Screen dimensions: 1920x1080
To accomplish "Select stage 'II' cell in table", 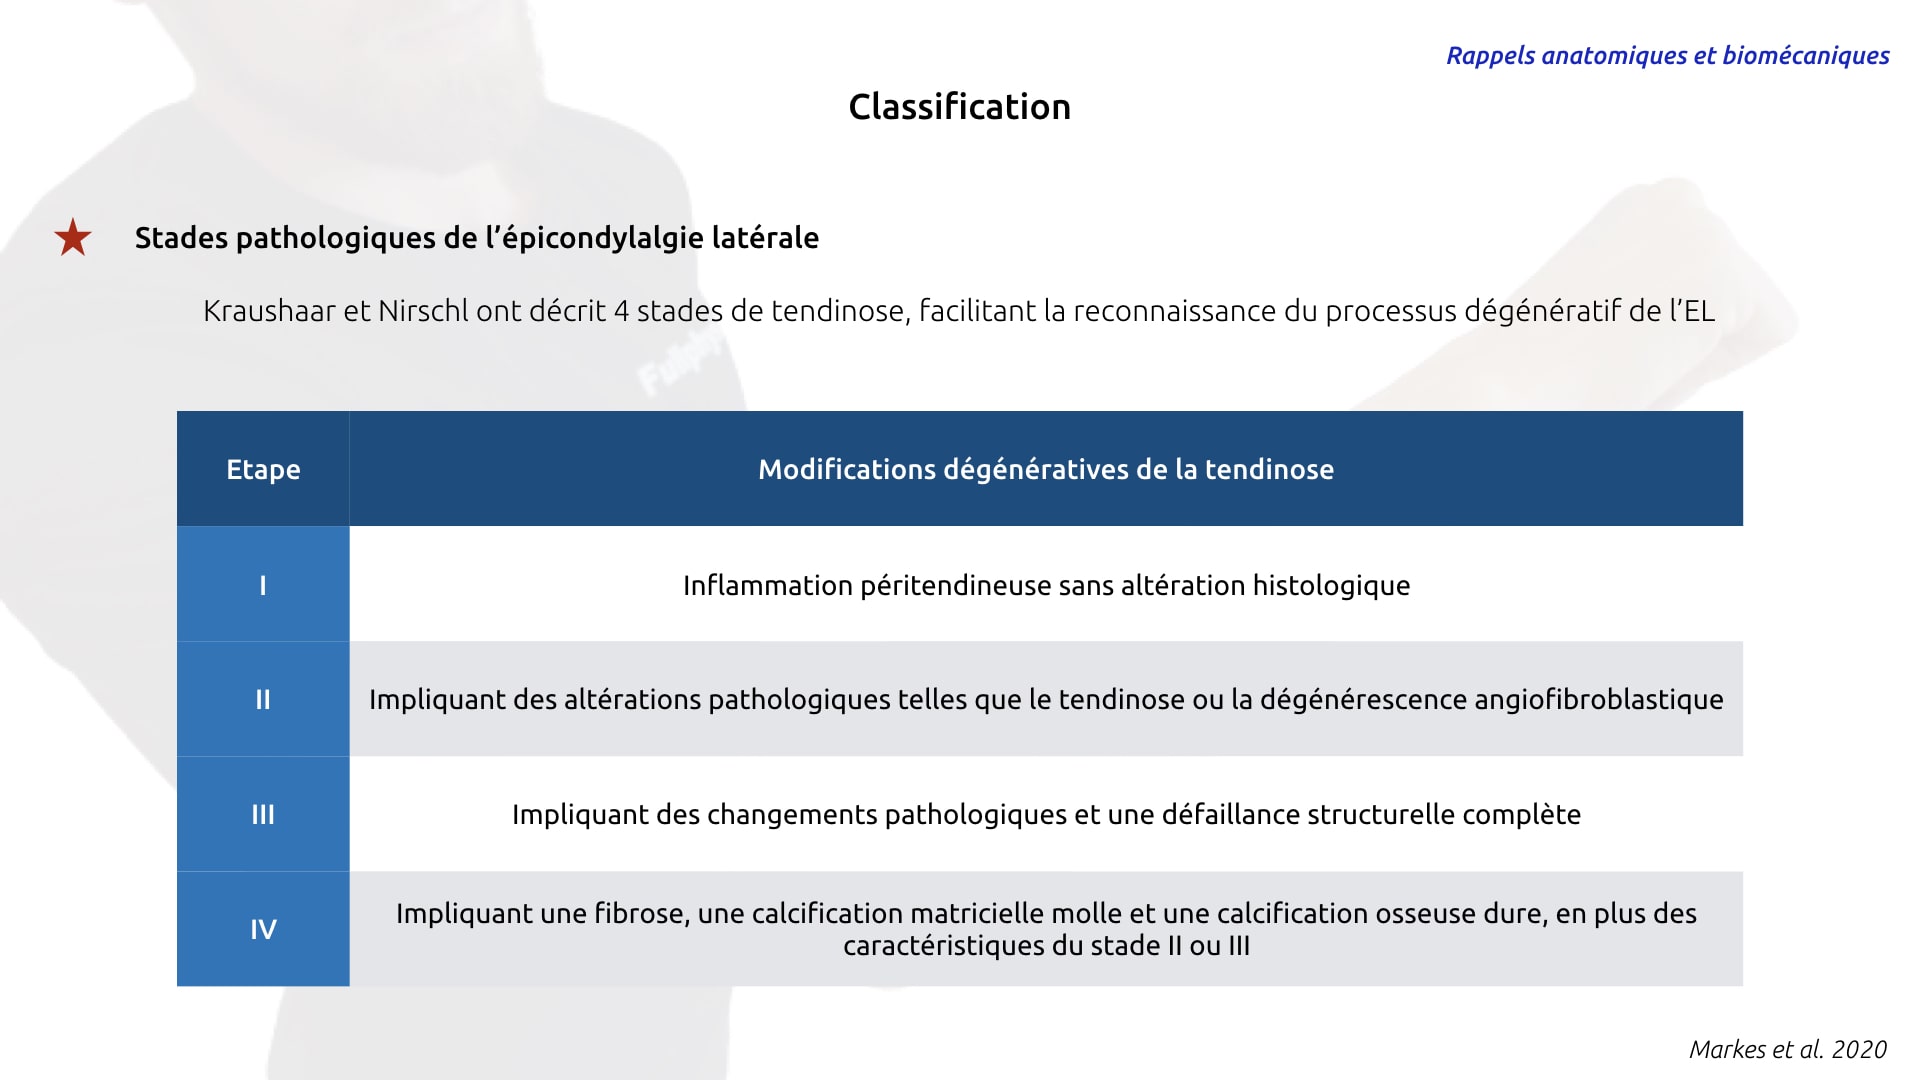I will [x=263, y=699].
